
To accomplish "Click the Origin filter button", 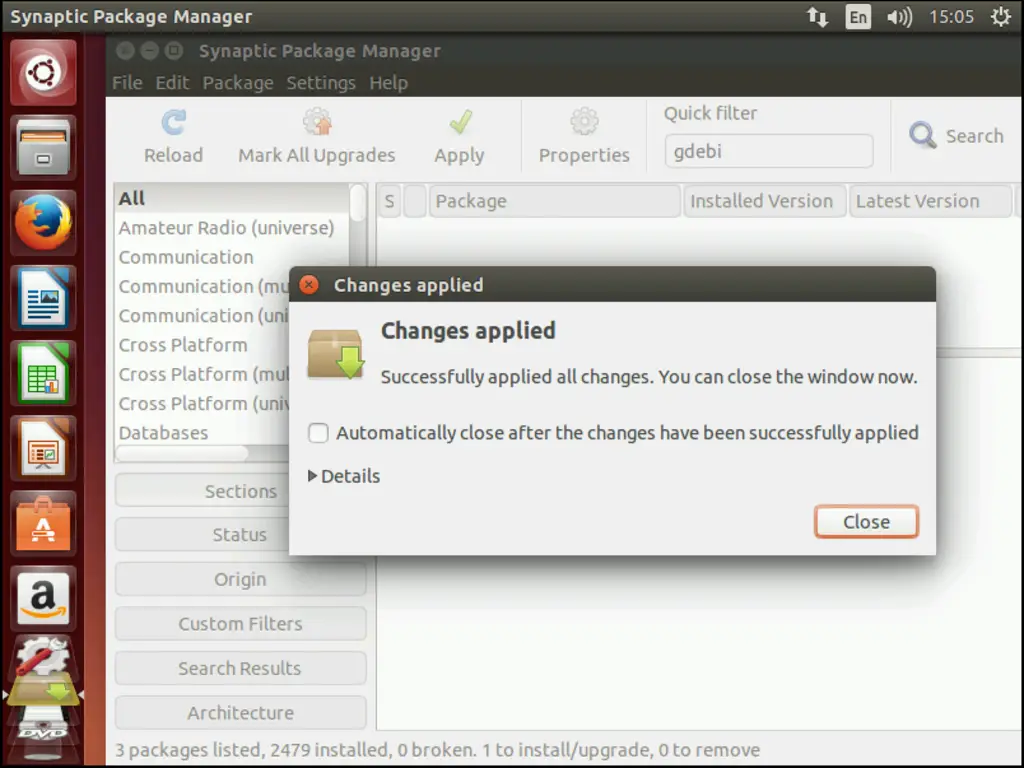I will click(x=240, y=579).
